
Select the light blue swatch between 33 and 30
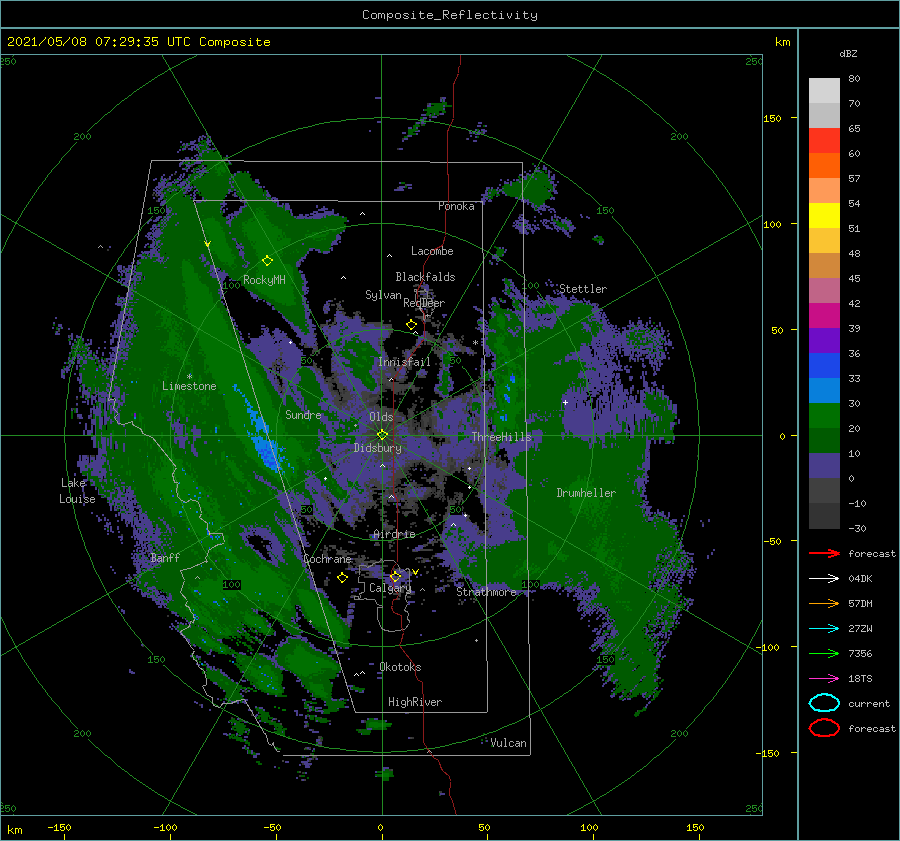pyautogui.click(x=824, y=390)
